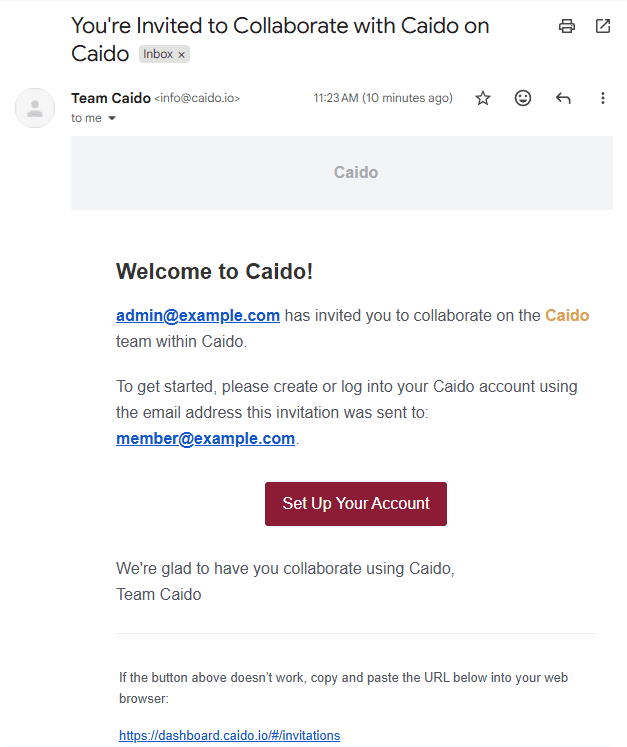The width and height of the screenshot is (627, 747).
Task: Click the gray Caido header banner
Action: click(x=341, y=173)
